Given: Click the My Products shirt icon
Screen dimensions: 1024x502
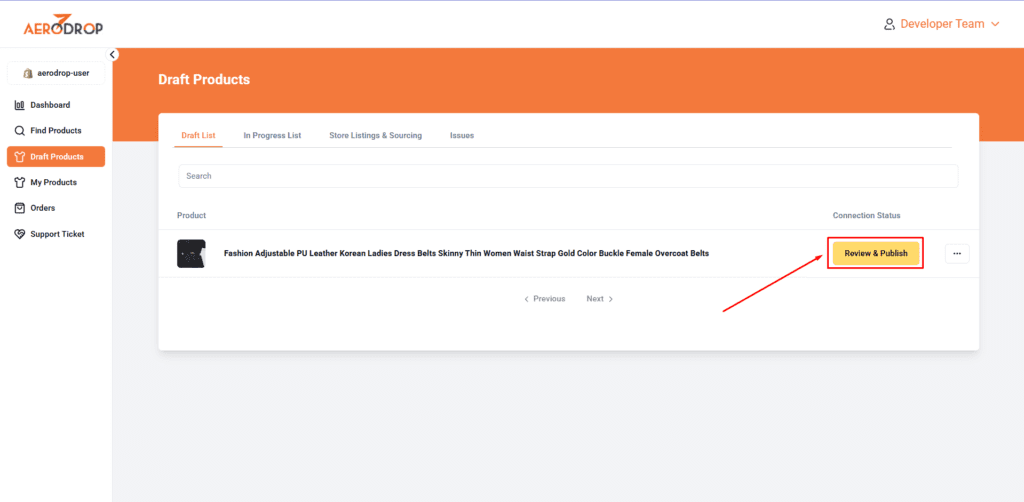Looking at the screenshot, I should click(20, 183).
